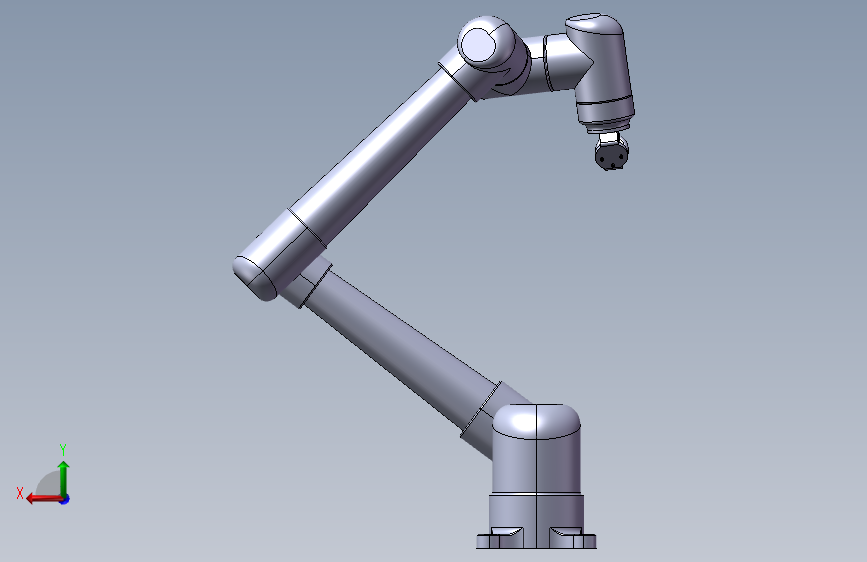
Task: Select the domed shoulder joint housing above base
Action: pyautogui.click(x=536, y=448)
